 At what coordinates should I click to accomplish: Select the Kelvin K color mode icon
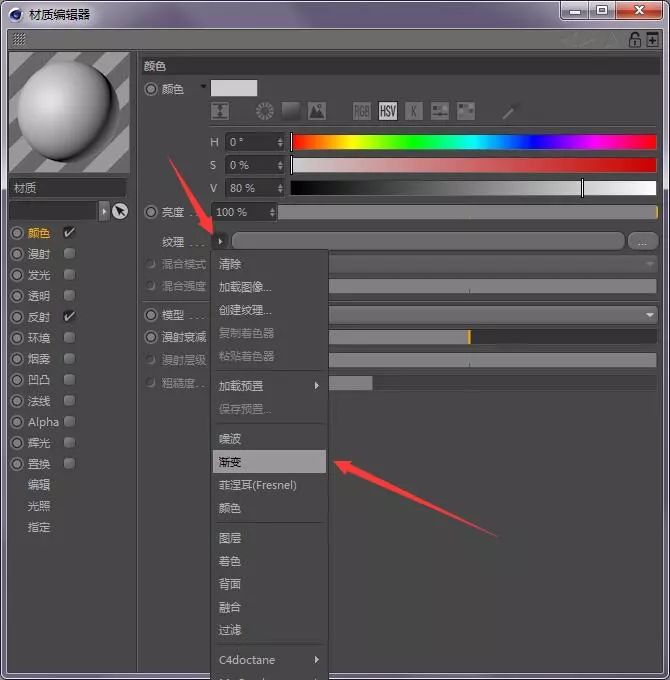pos(414,111)
